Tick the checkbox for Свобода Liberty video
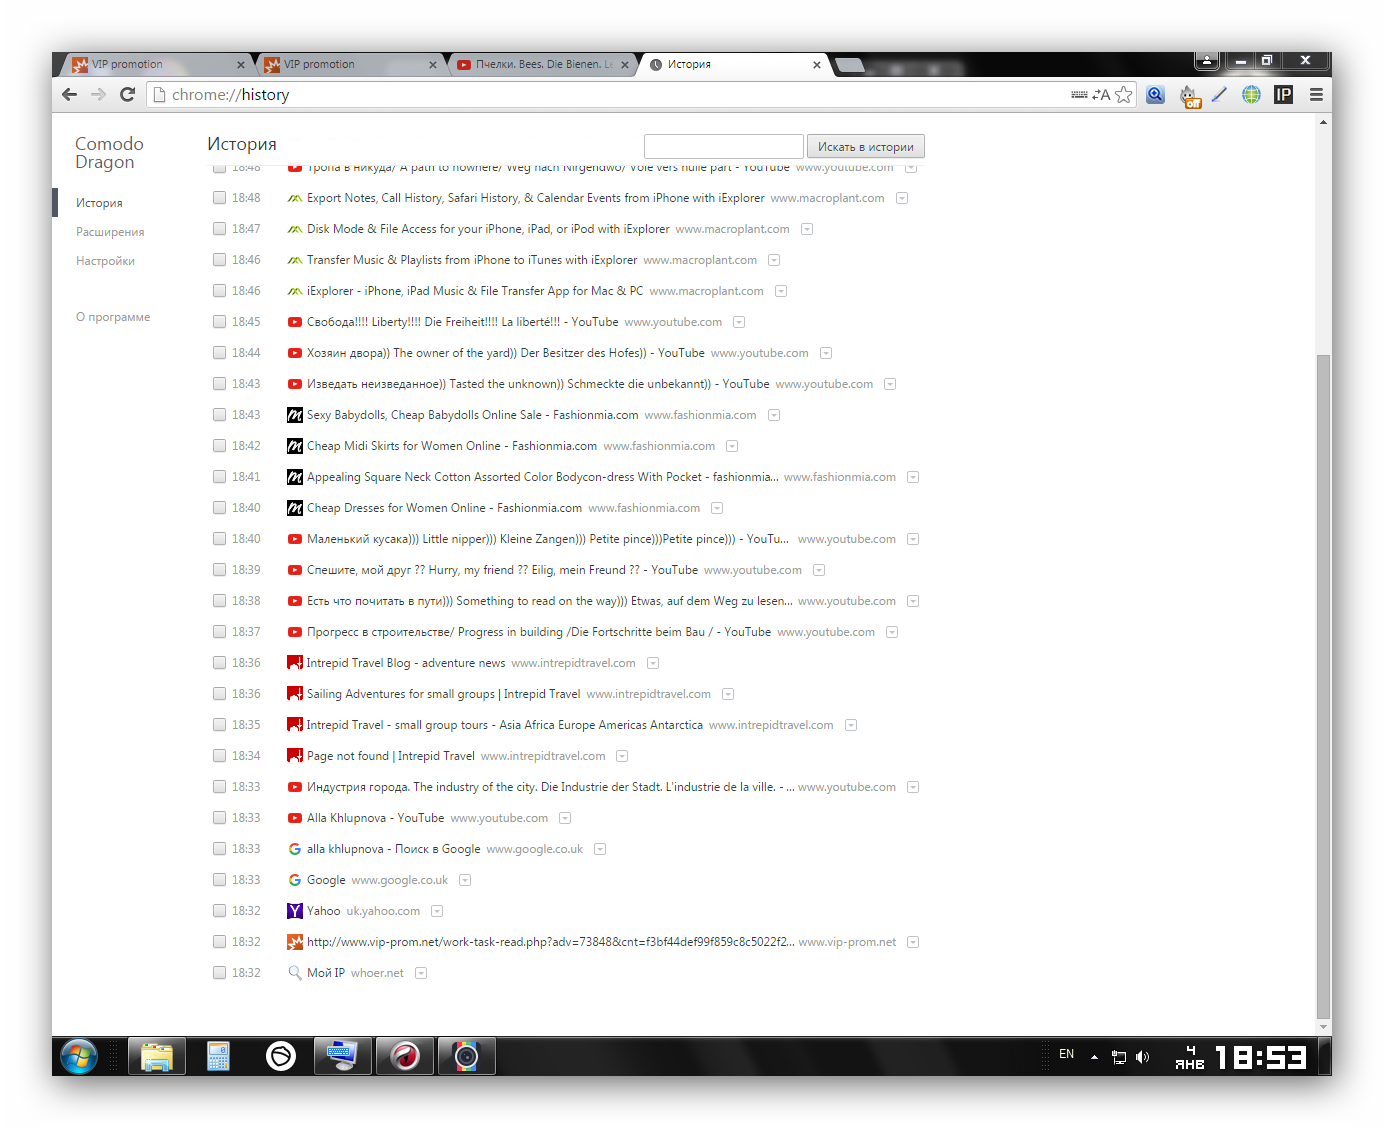Viewport: 1384px width, 1128px height. 219,322
